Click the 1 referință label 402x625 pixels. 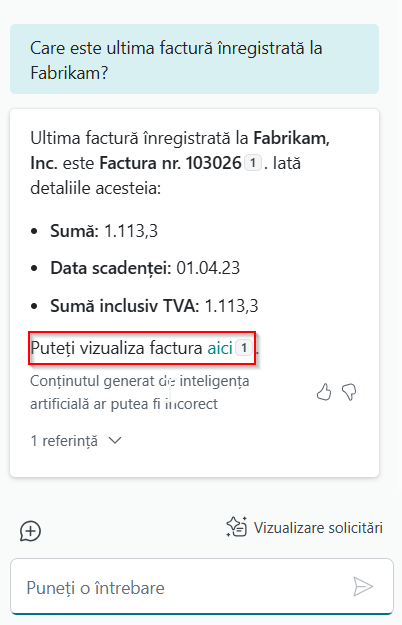[64, 441]
